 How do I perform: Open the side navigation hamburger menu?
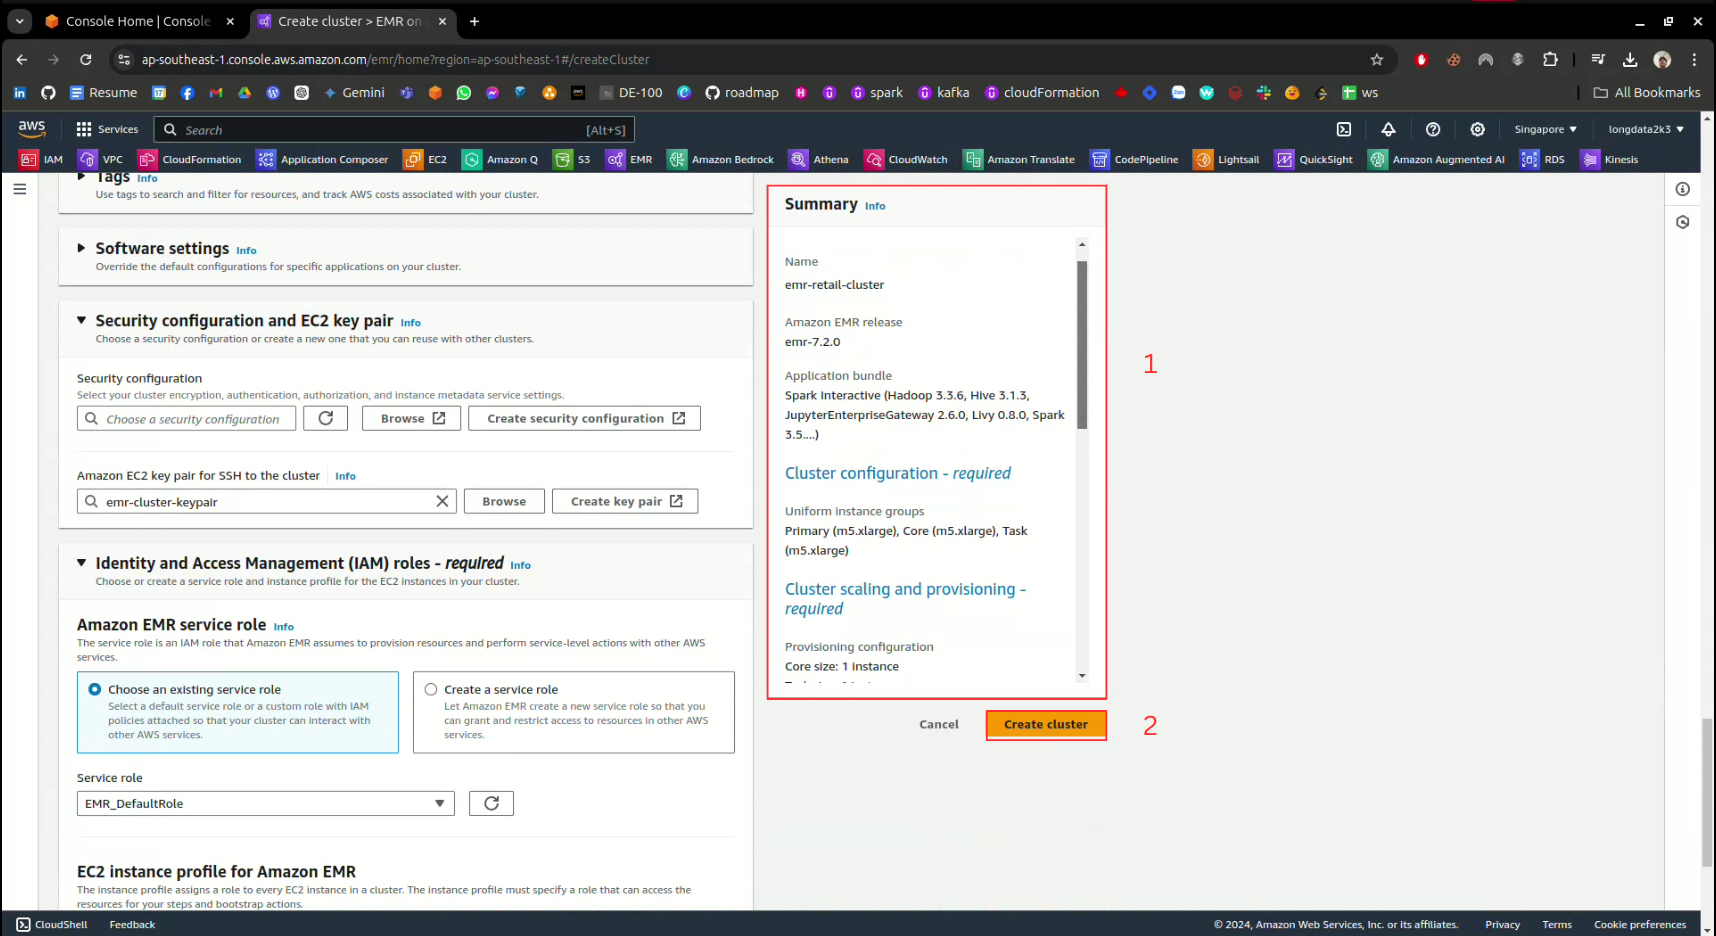(x=20, y=189)
